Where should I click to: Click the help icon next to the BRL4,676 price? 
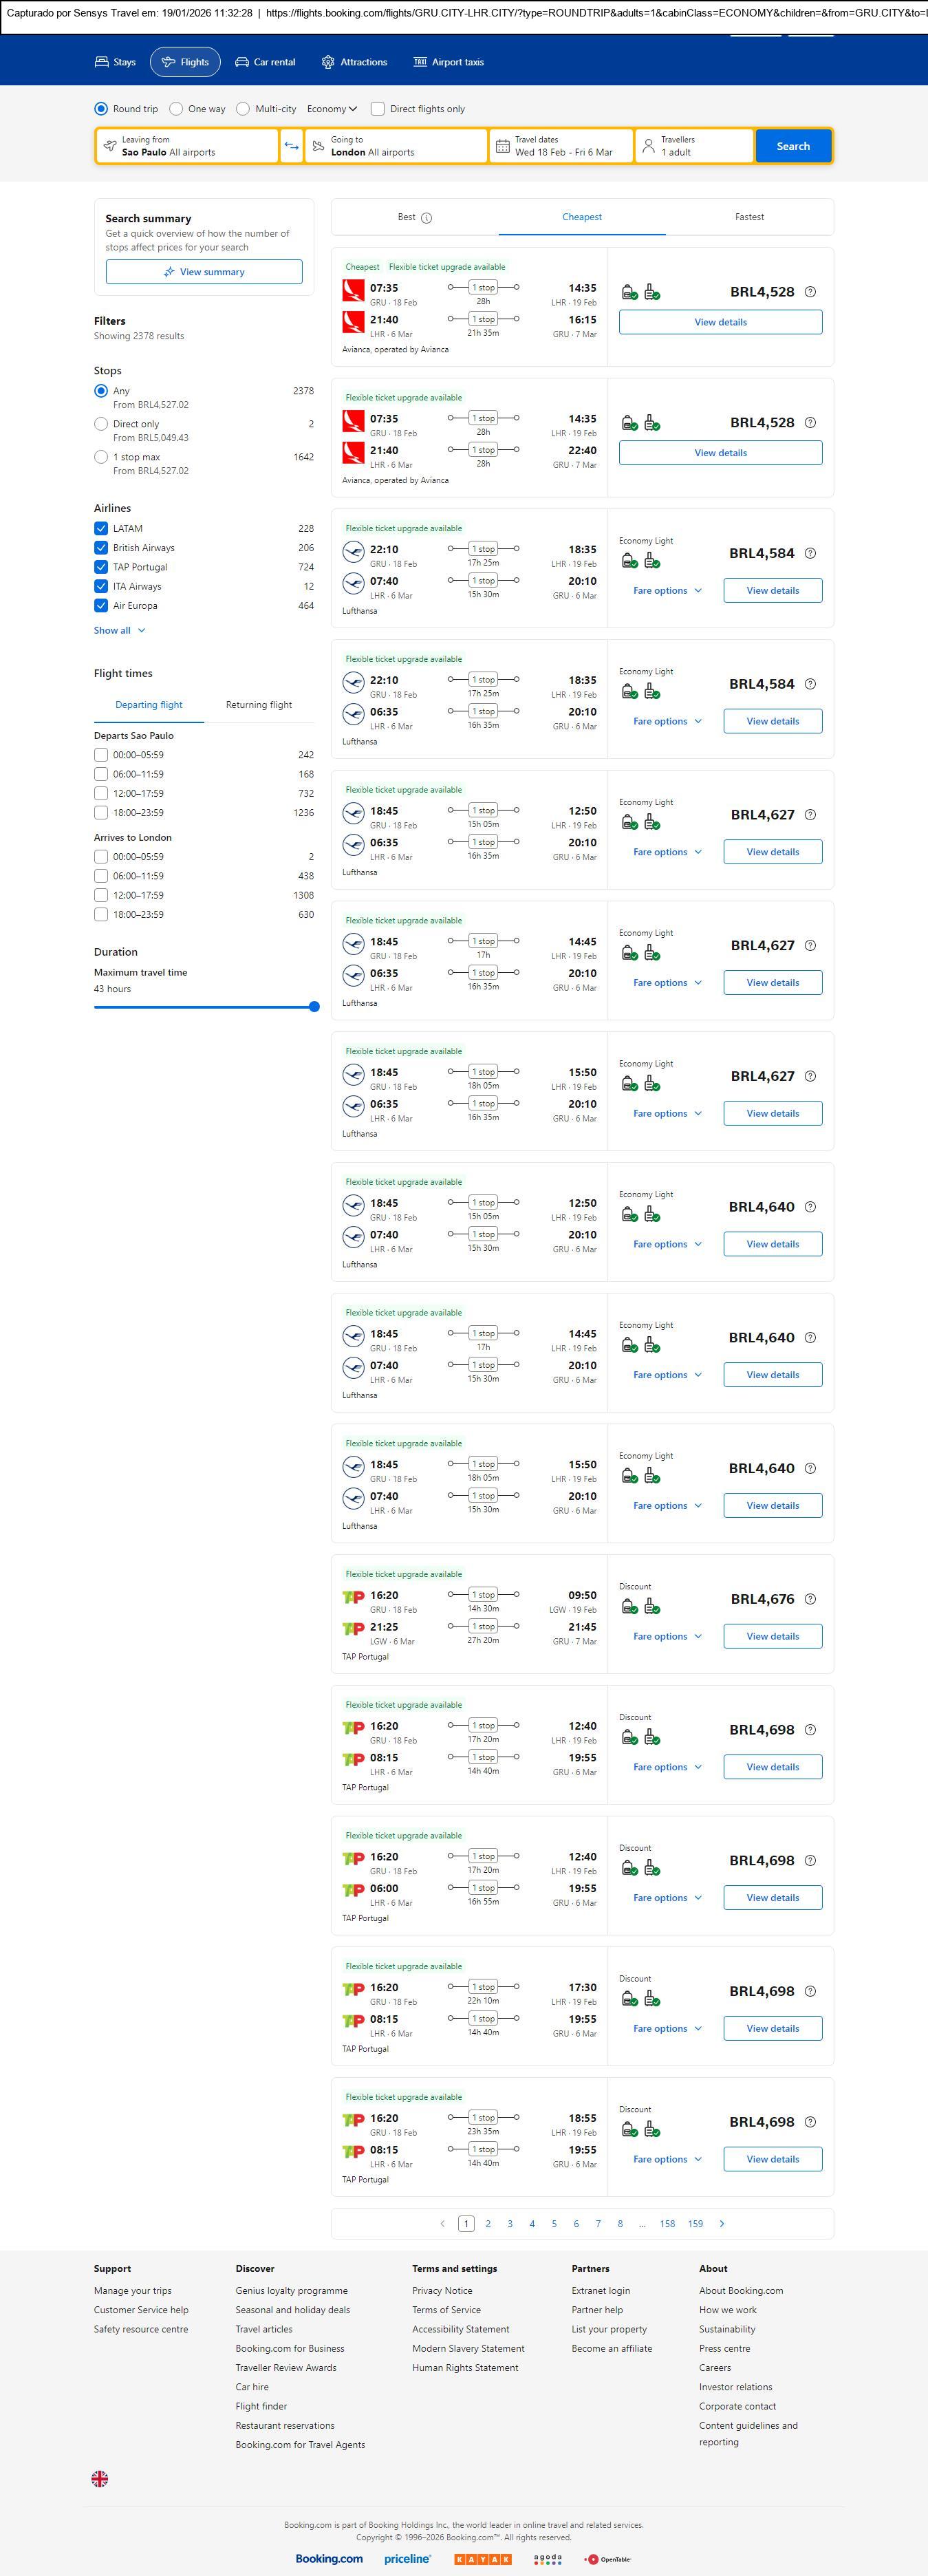[810, 1599]
